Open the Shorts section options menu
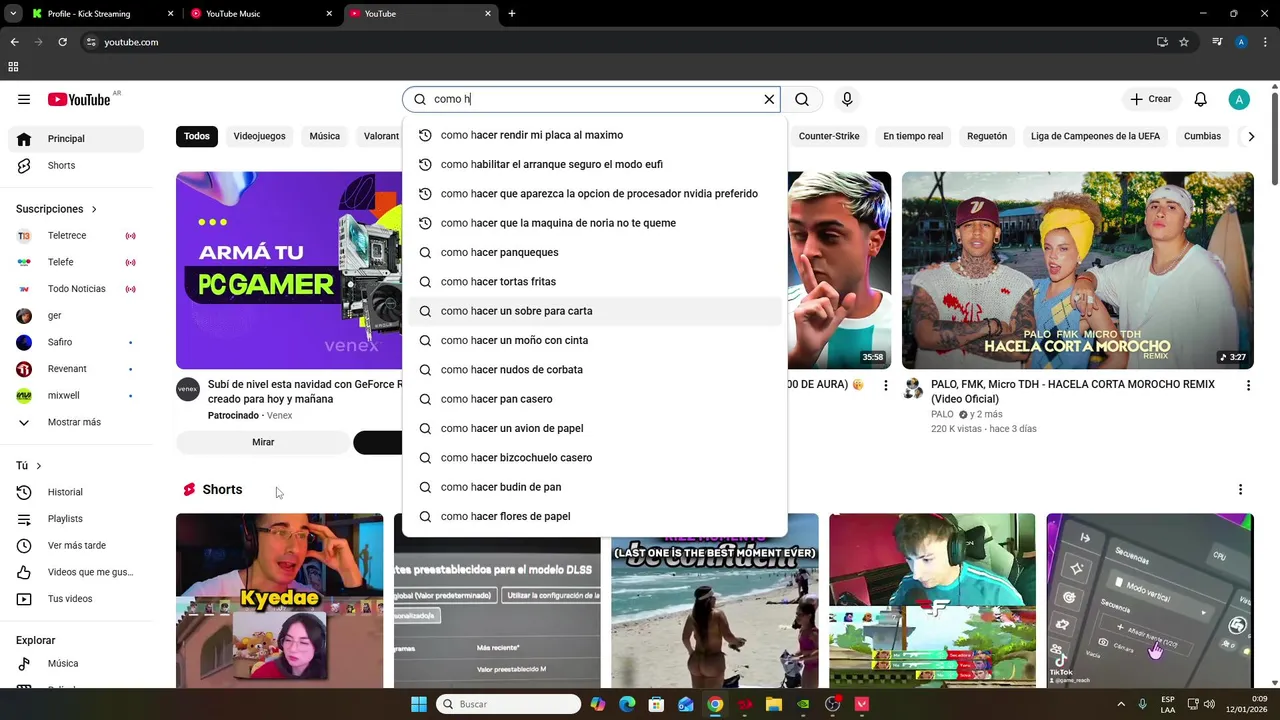The height and width of the screenshot is (720, 1280). click(x=1240, y=490)
